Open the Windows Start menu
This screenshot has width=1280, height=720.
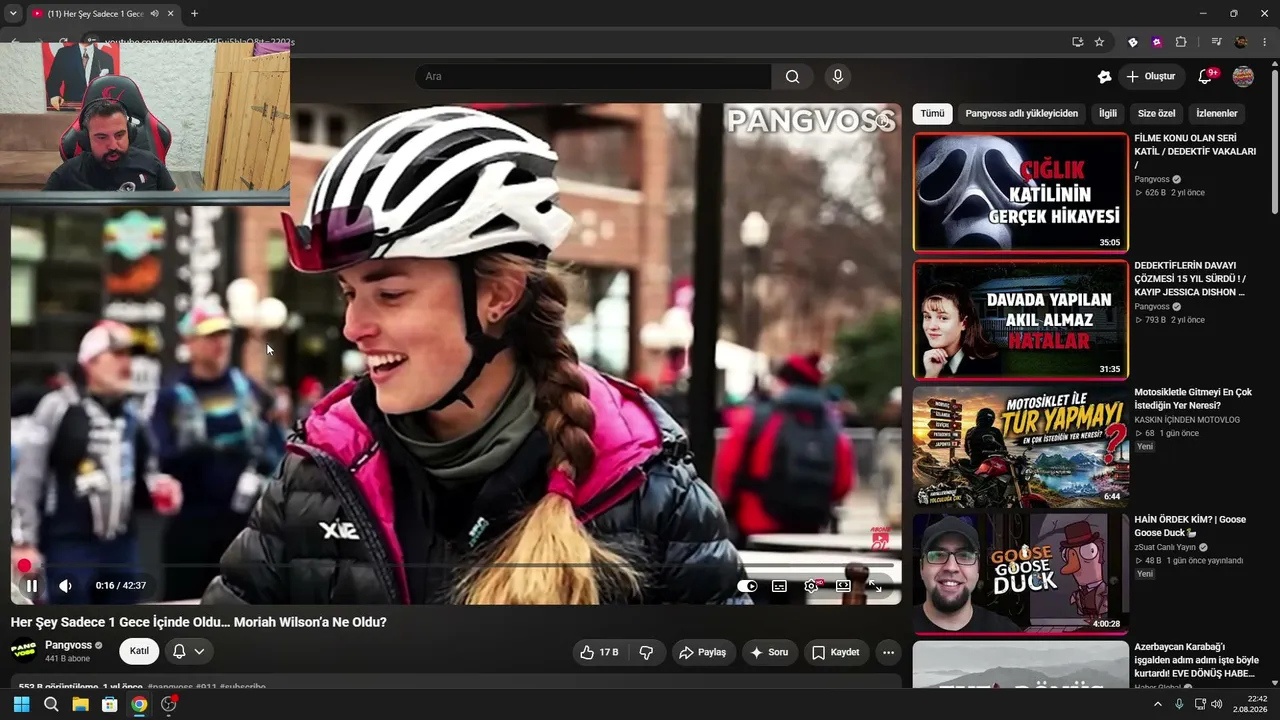tap(21, 704)
